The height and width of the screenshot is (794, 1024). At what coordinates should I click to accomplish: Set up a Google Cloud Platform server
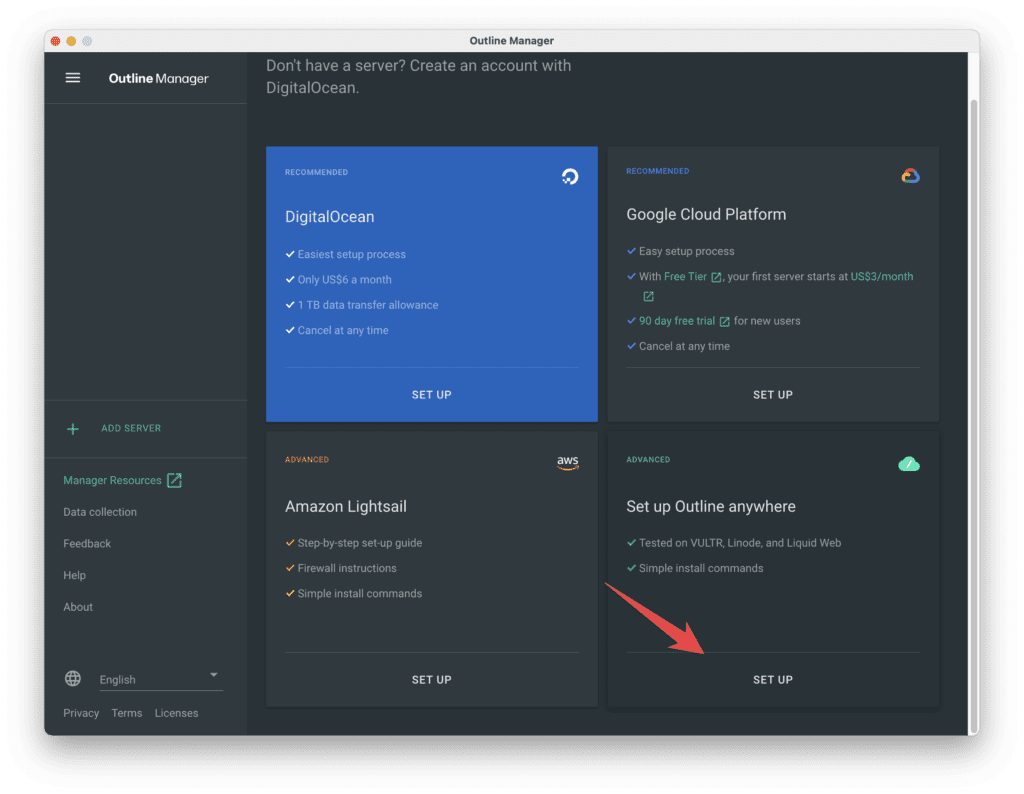pos(773,395)
